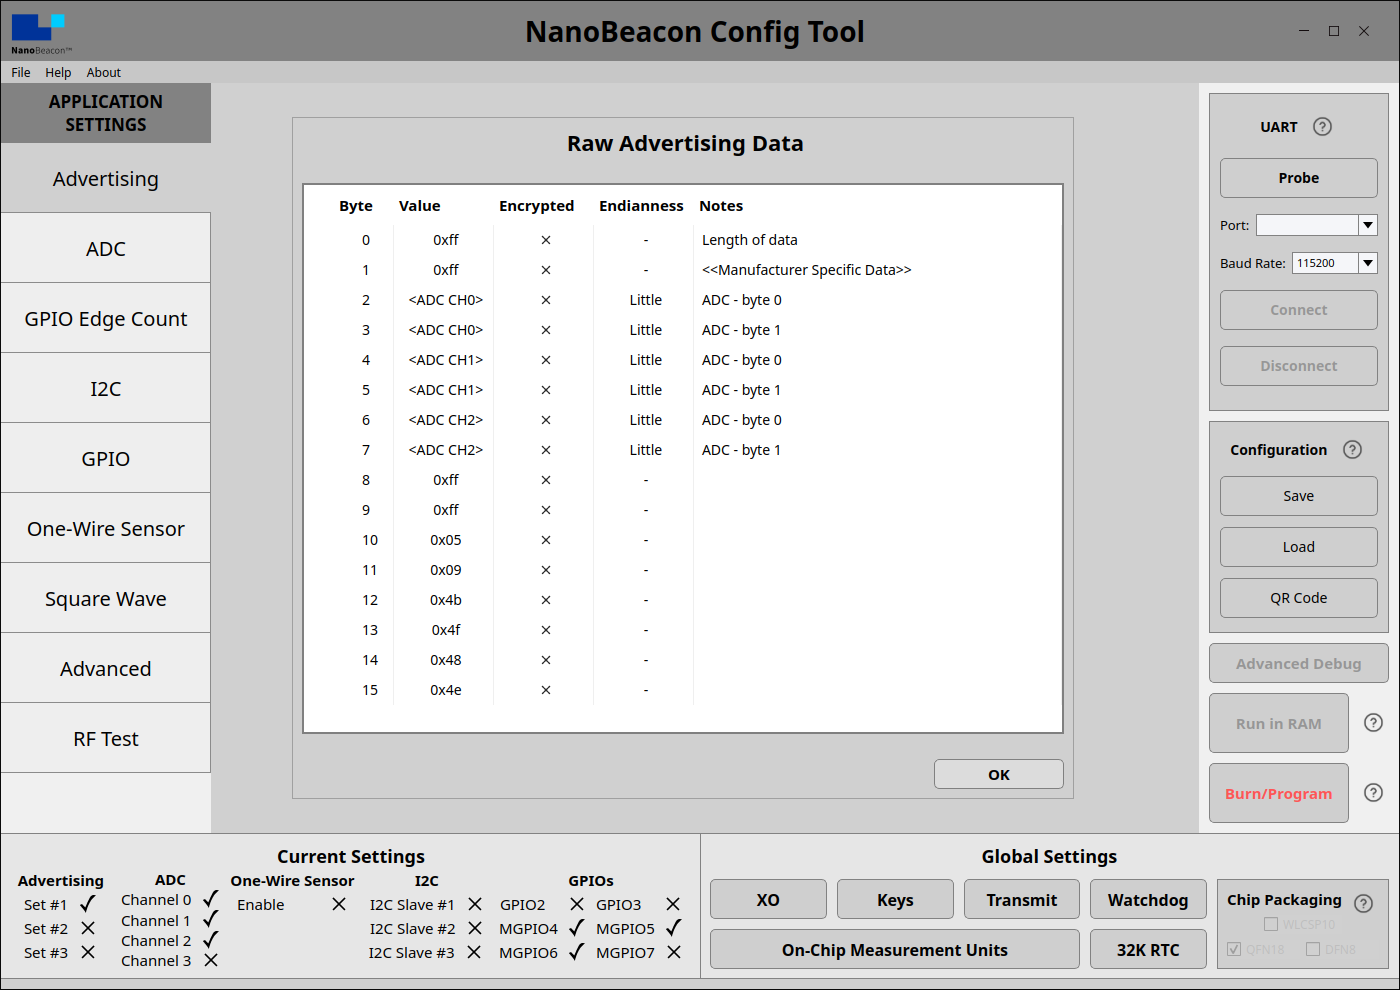Click the Run in RAM button
Image resolution: width=1400 pixels, height=990 pixels.
click(x=1279, y=723)
